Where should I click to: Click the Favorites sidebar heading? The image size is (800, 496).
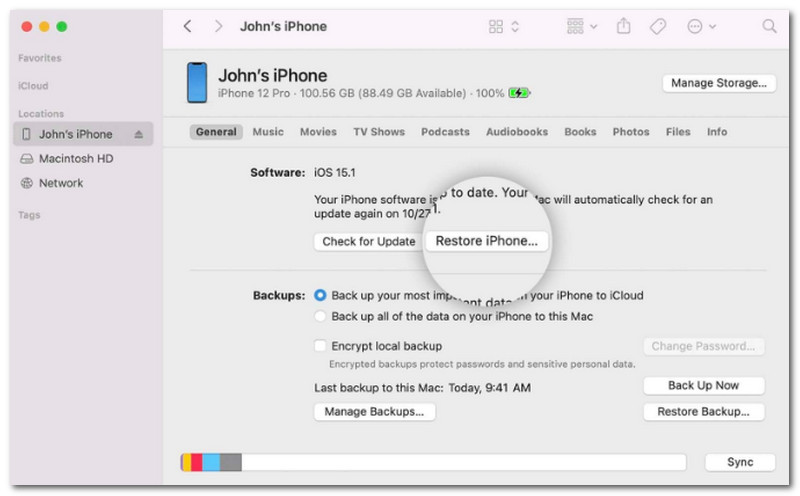(x=40, y=58)
